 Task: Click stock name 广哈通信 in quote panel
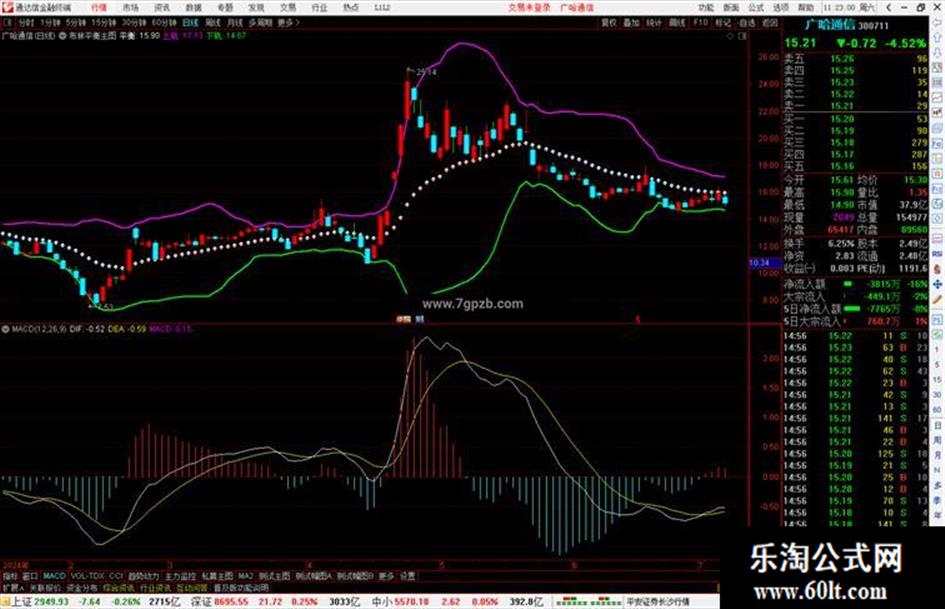point(830,25)
